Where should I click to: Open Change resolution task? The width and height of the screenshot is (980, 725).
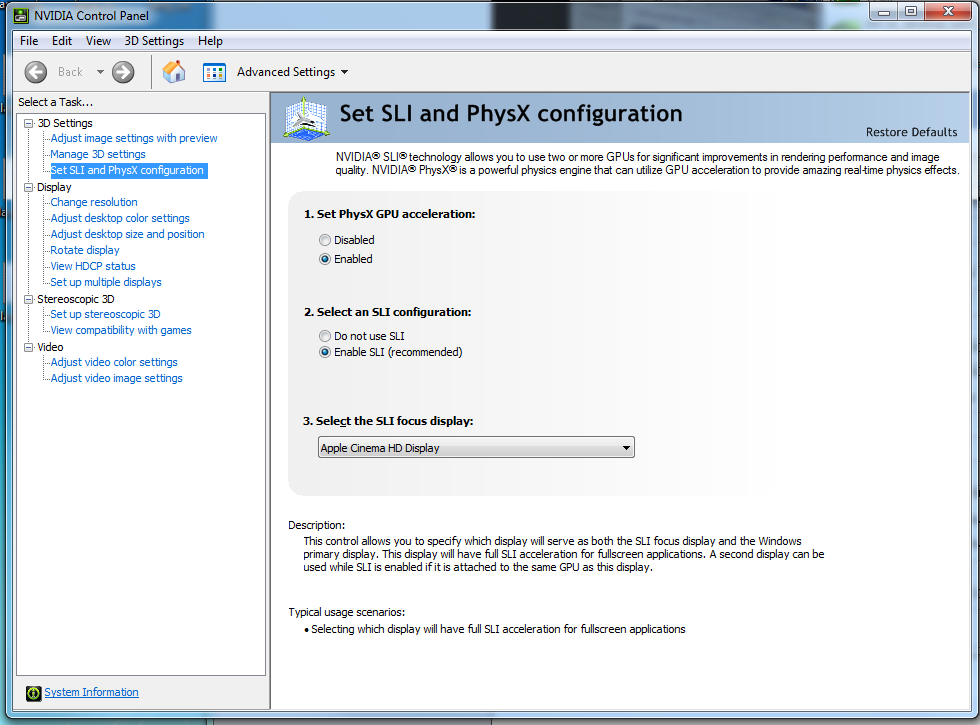point(94,202)
